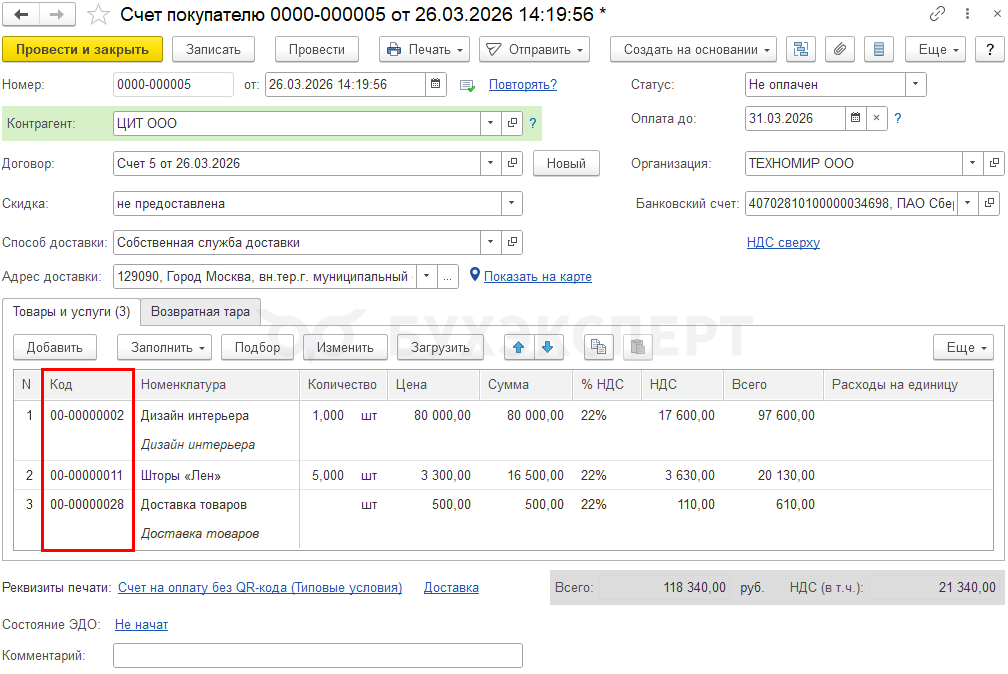The height and width of the screenshot is (674, 1008).
Task: Show delivery address on map
Action: tap(538, 276)
